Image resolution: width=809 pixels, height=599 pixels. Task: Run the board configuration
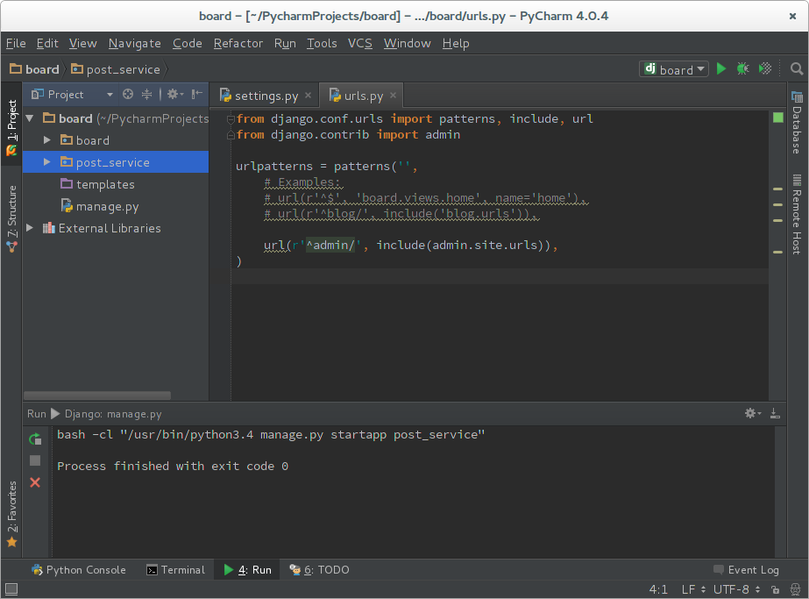(x=721, y=69)
